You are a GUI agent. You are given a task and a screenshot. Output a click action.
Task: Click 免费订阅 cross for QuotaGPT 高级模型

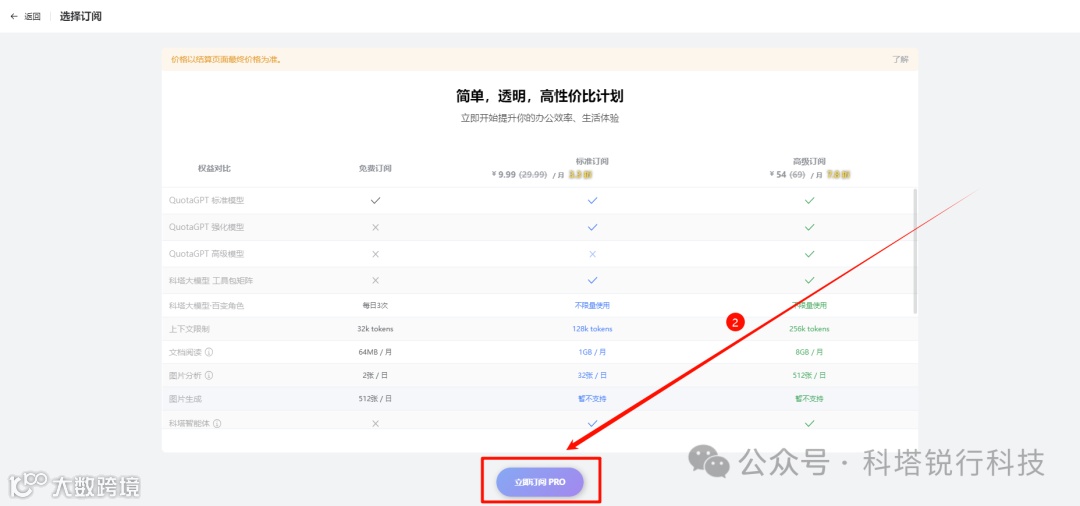click(x=375, y=254)
